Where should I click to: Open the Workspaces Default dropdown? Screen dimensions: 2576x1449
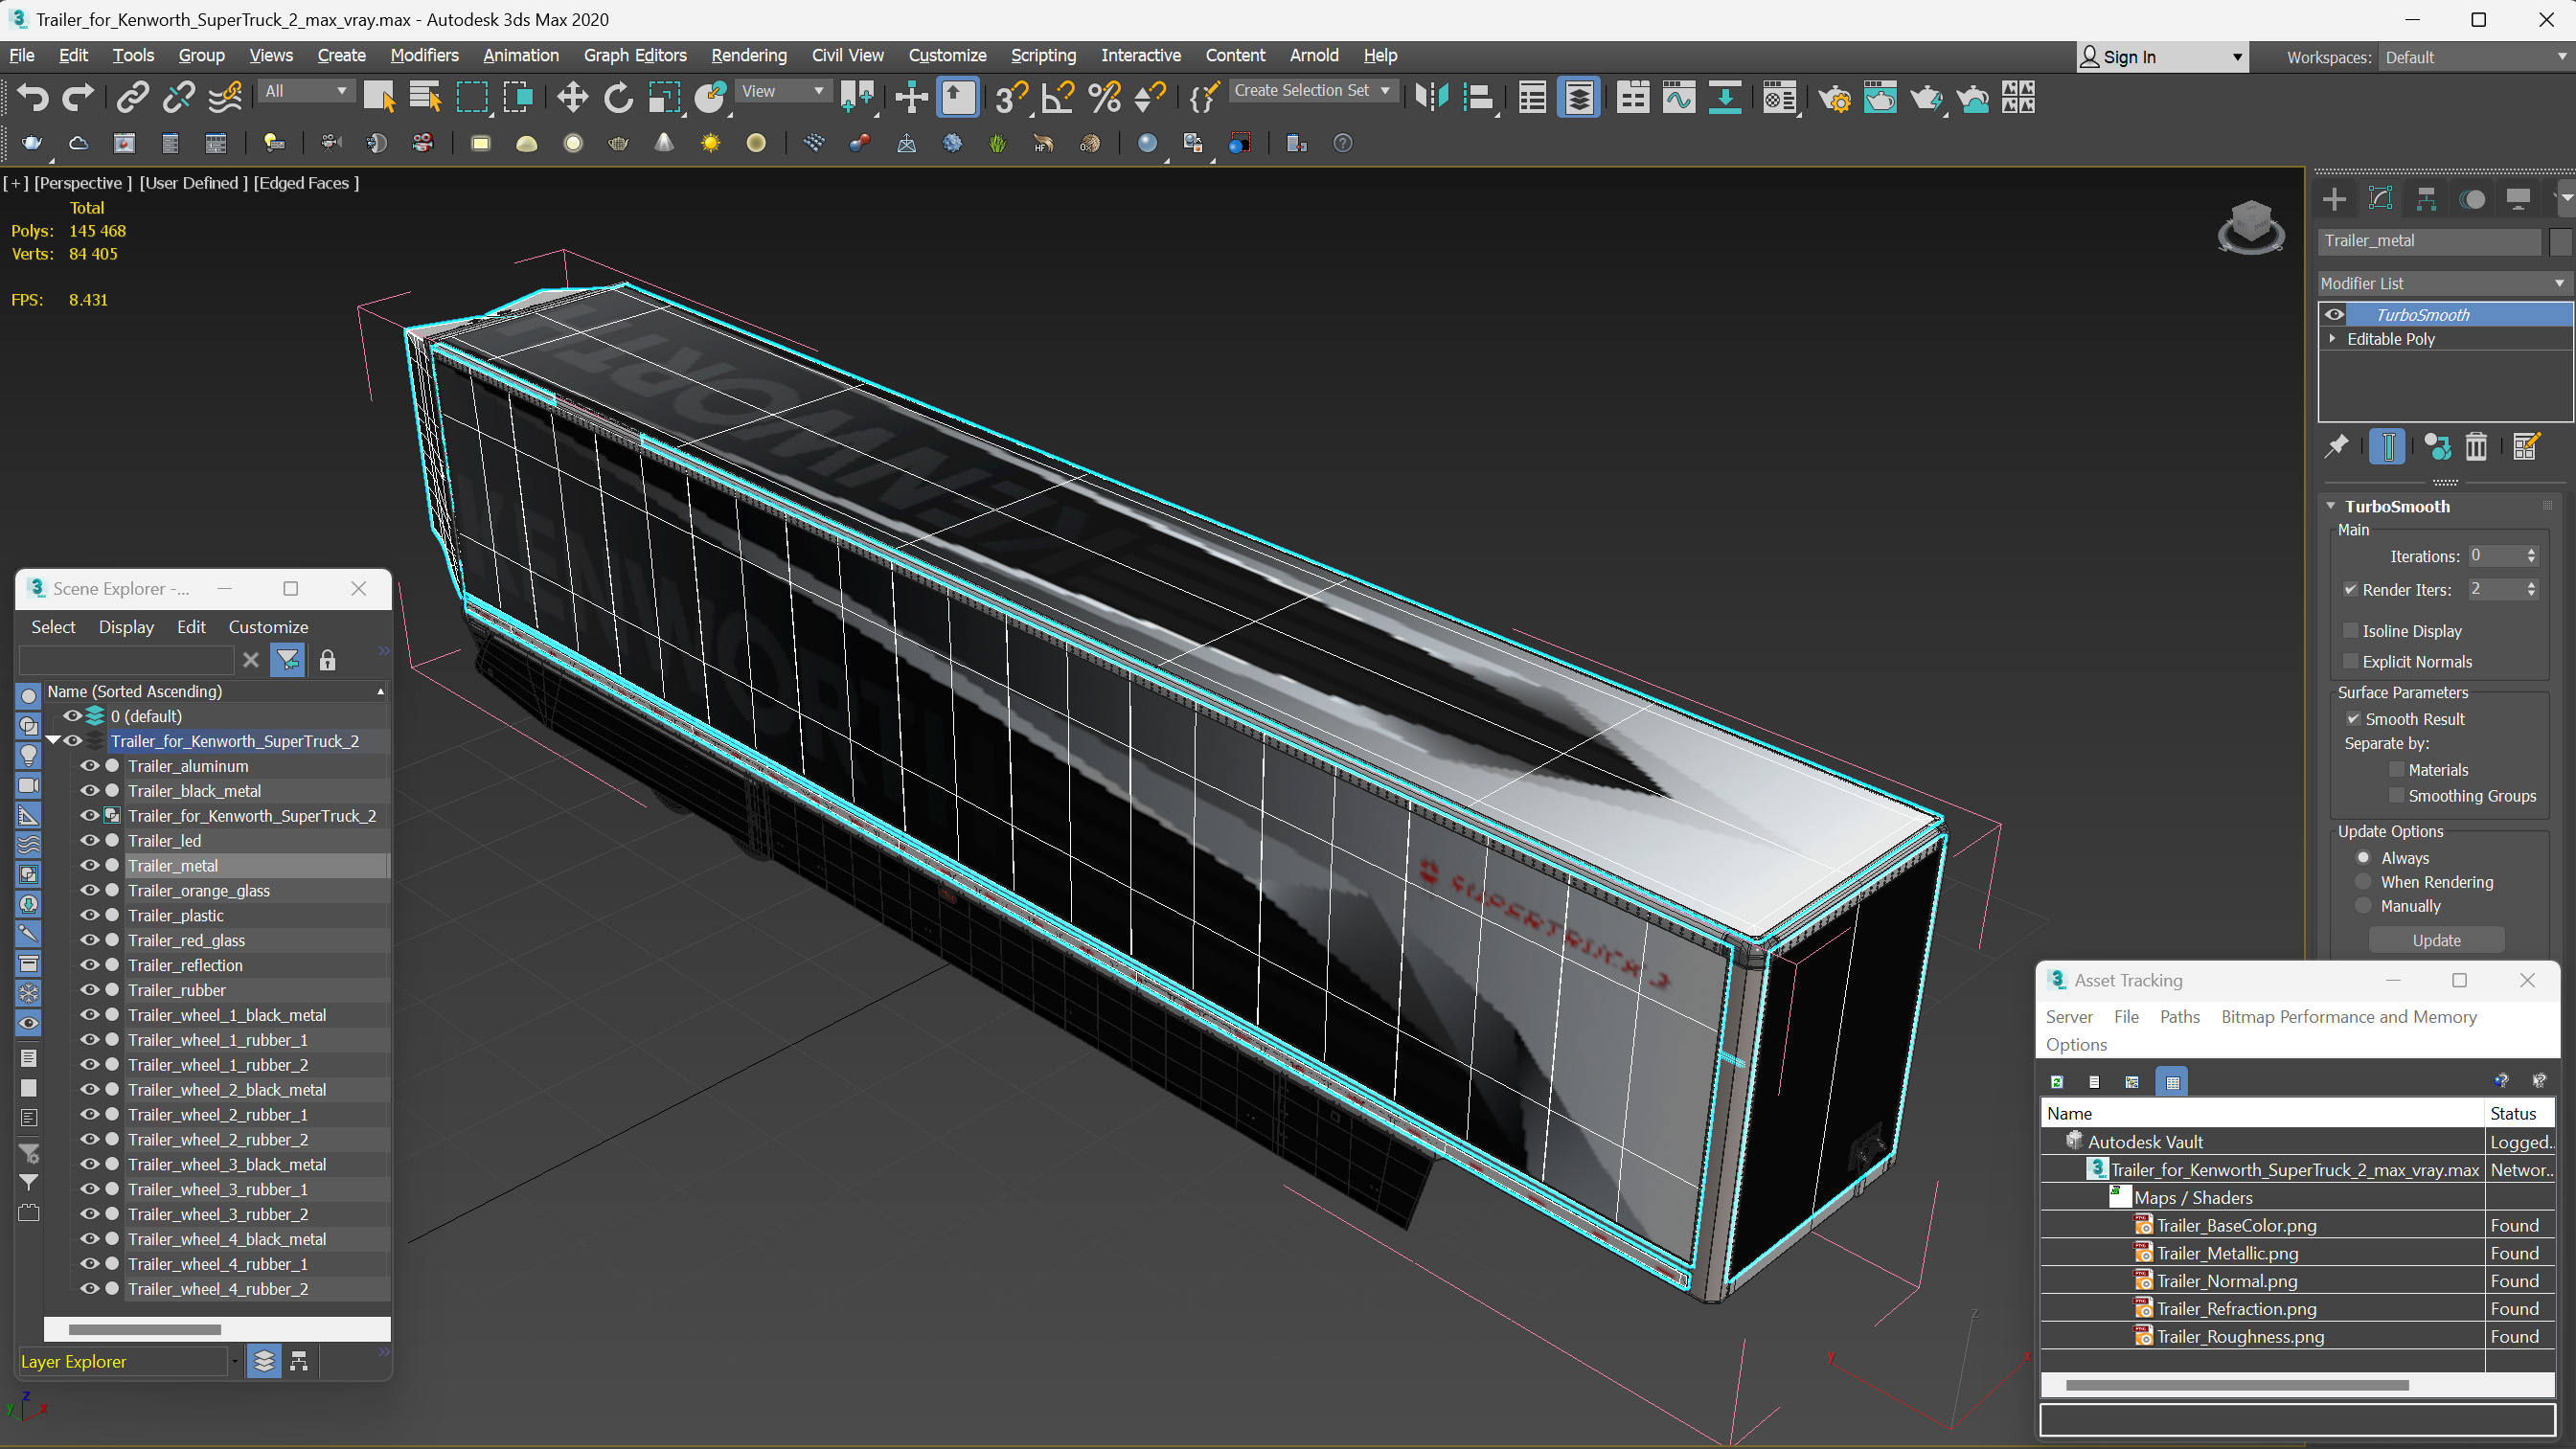point(2474,57)
